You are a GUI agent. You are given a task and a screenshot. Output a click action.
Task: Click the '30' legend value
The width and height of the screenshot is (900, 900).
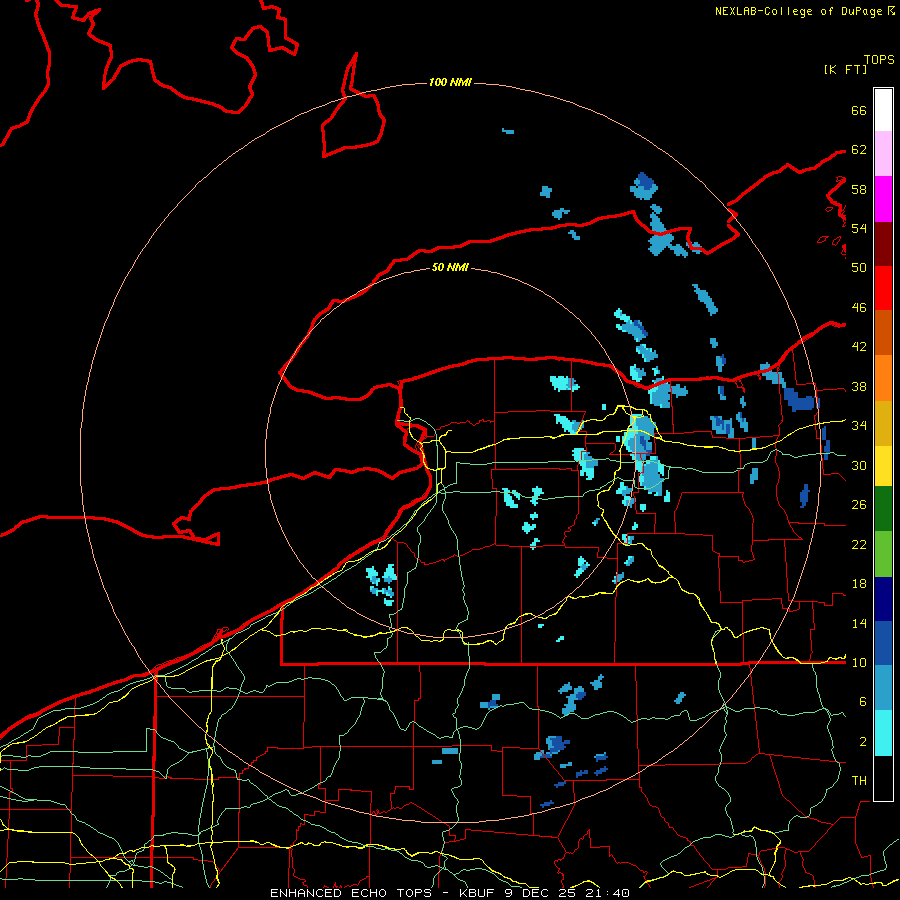tap(859, 465)
